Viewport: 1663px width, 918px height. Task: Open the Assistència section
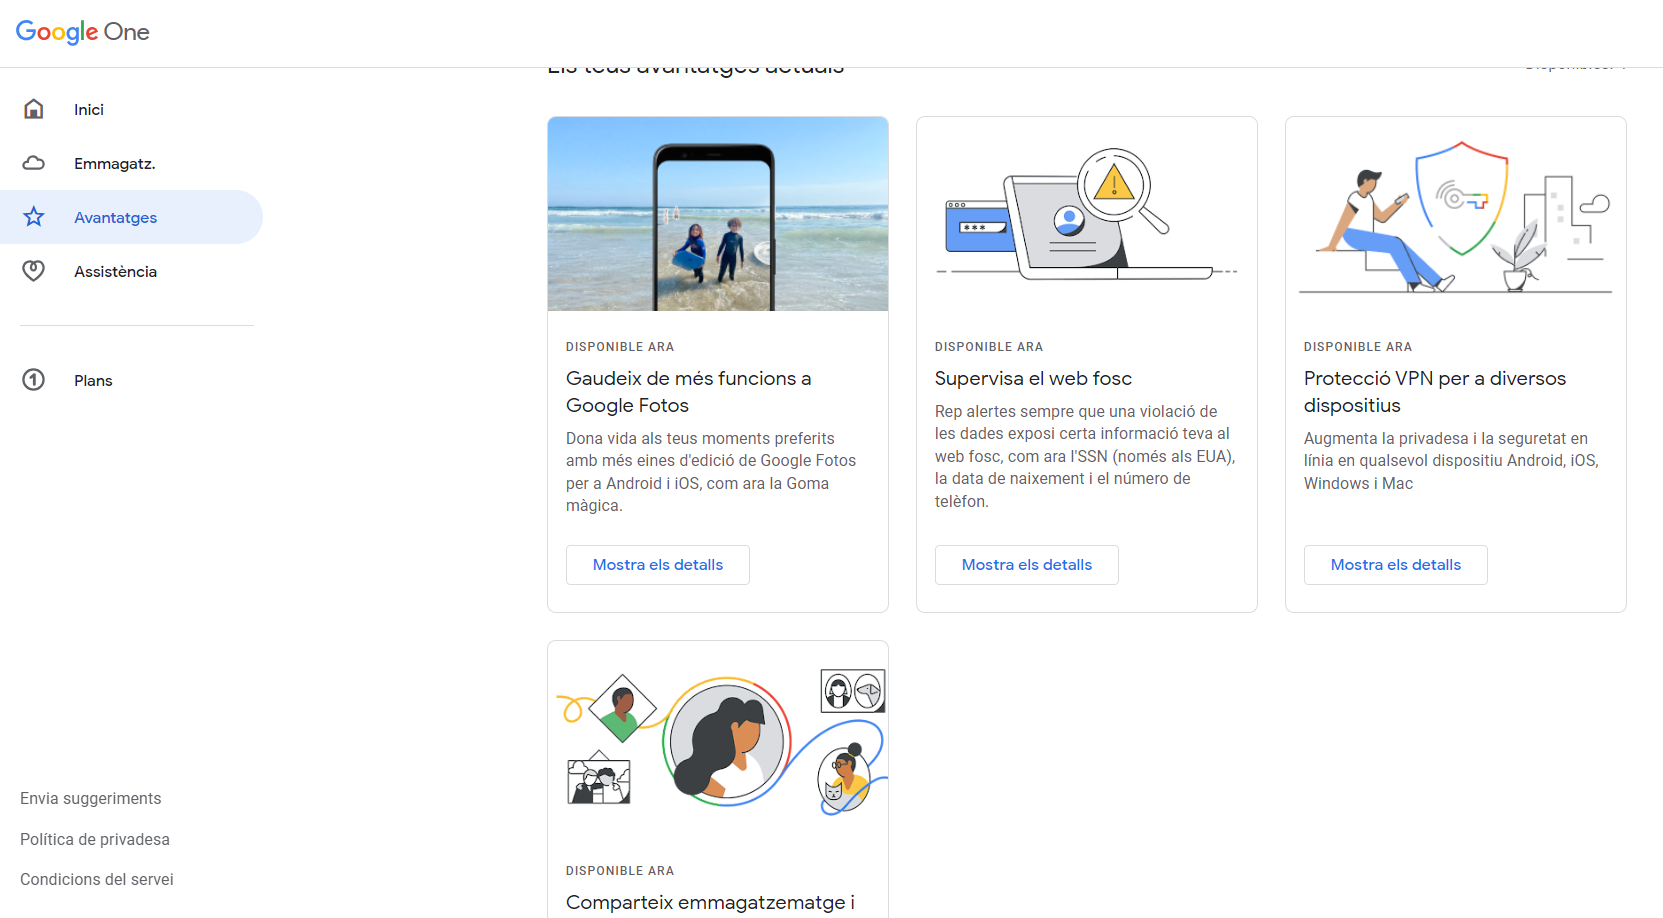point(131,271)
